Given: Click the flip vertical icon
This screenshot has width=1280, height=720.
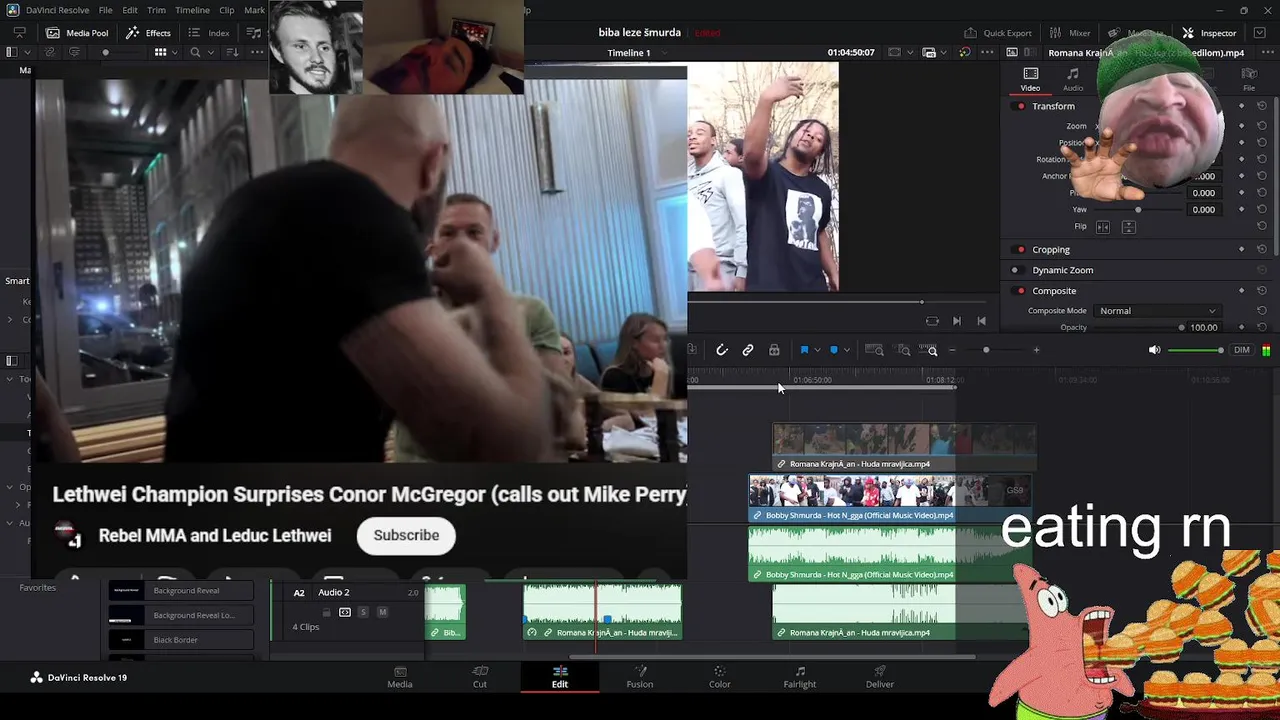Looking at the screenshot, I should [1128, 227].
